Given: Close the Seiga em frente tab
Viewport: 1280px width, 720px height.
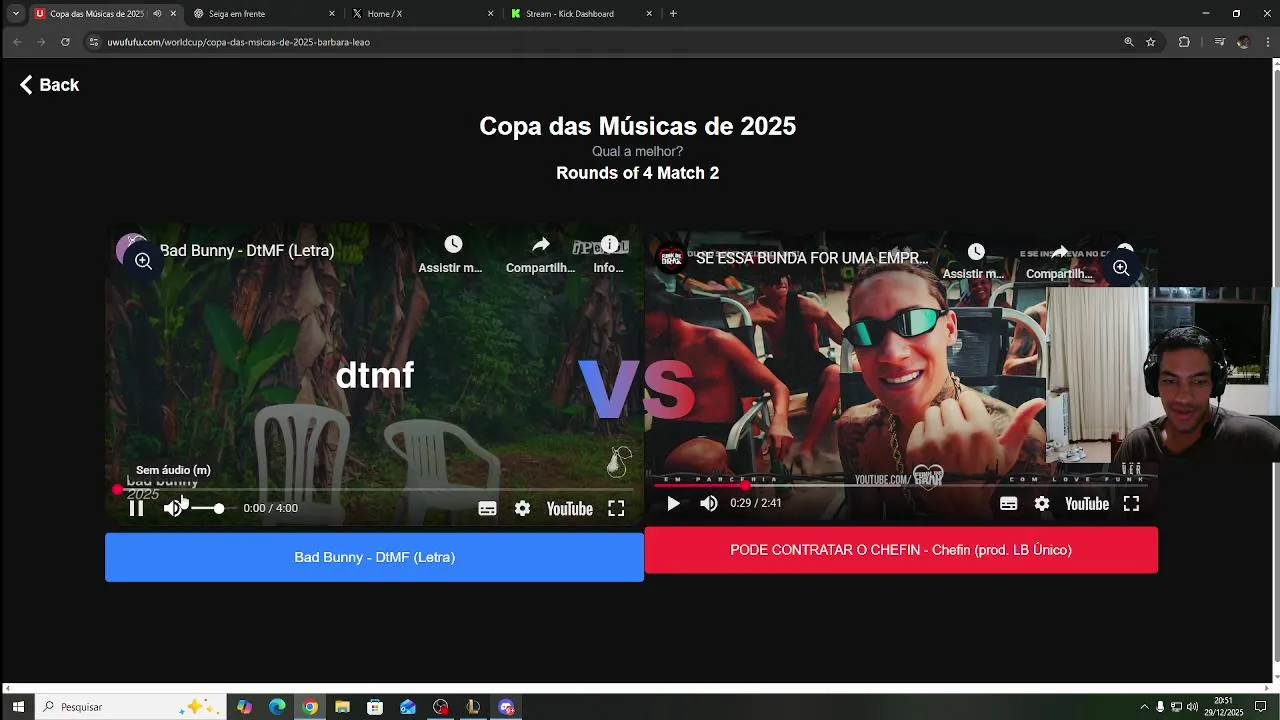Looking at the screenshot, I should tap(332, 14).
